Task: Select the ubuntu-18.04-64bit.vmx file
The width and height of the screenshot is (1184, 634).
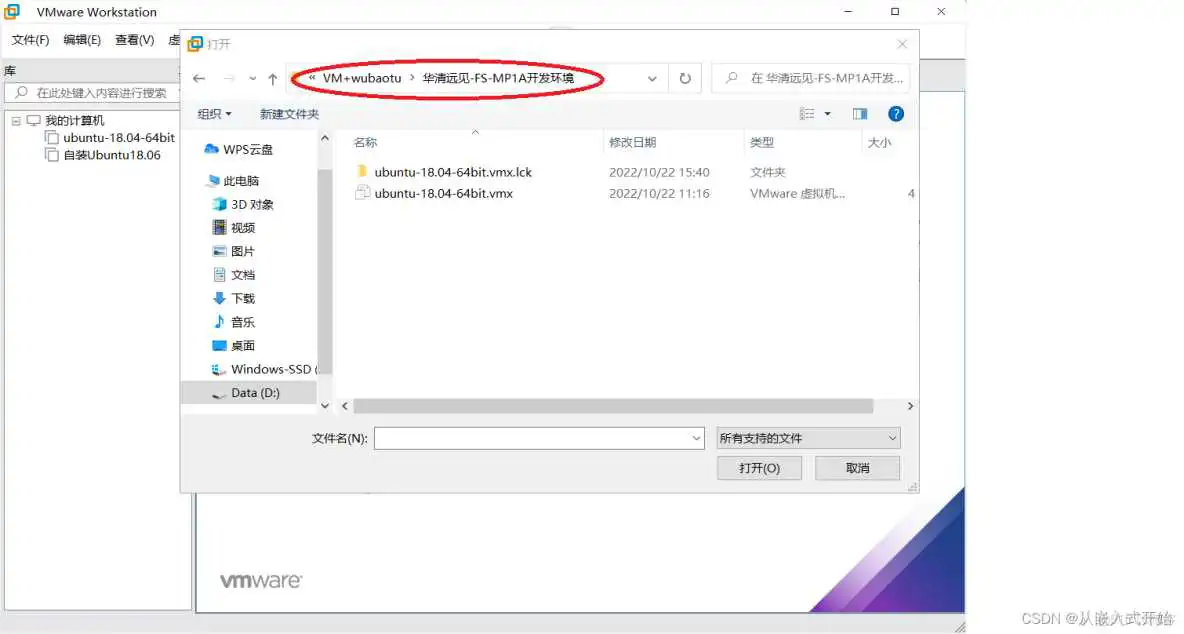Action: (443, 193)
